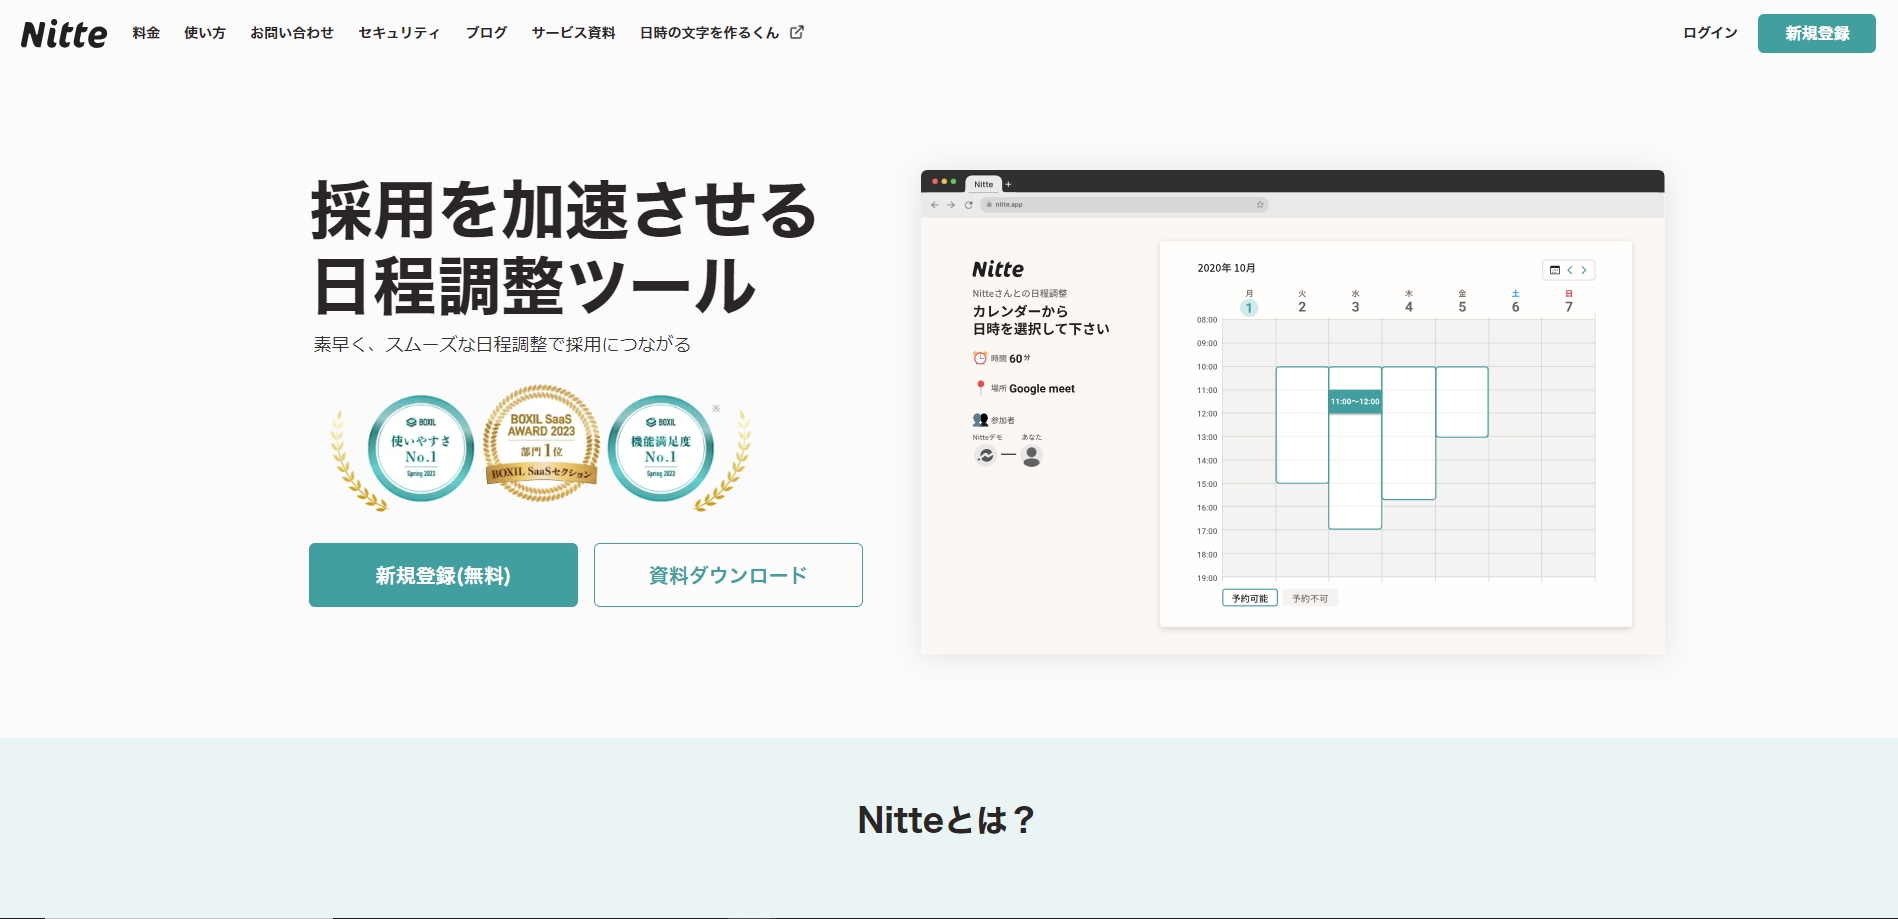Image resolution: width=1898 pixels, height=919 pixels.
Task: Open the 料金 pricing page
Action: (x=146, y=33)
